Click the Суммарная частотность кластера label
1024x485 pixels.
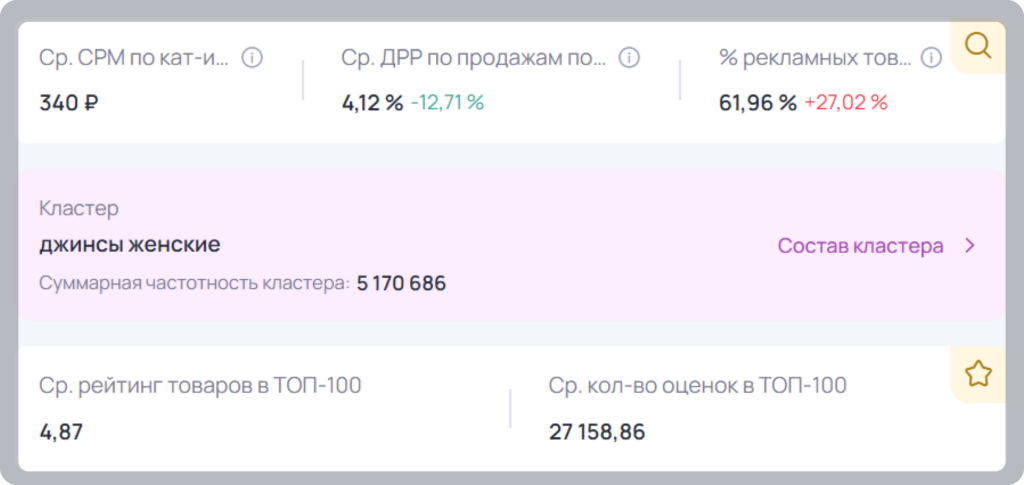click(195, 284)
